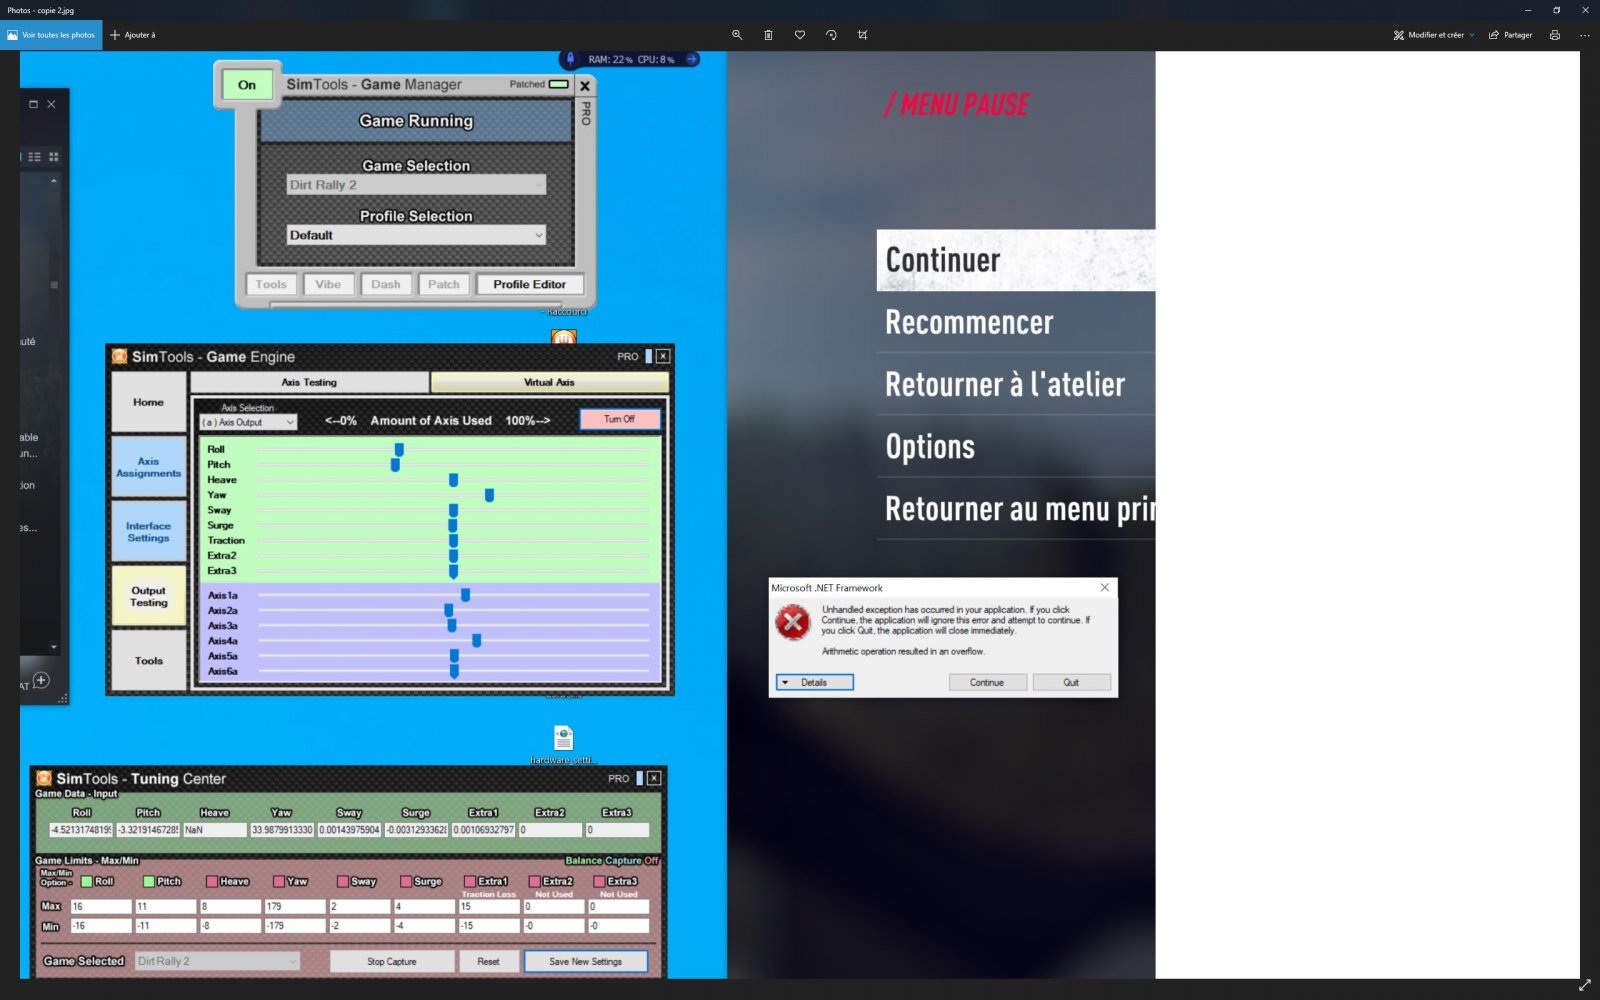Close the SimTools Game Engine window
1600x1000 pixels.
click(x=663, y=356)
